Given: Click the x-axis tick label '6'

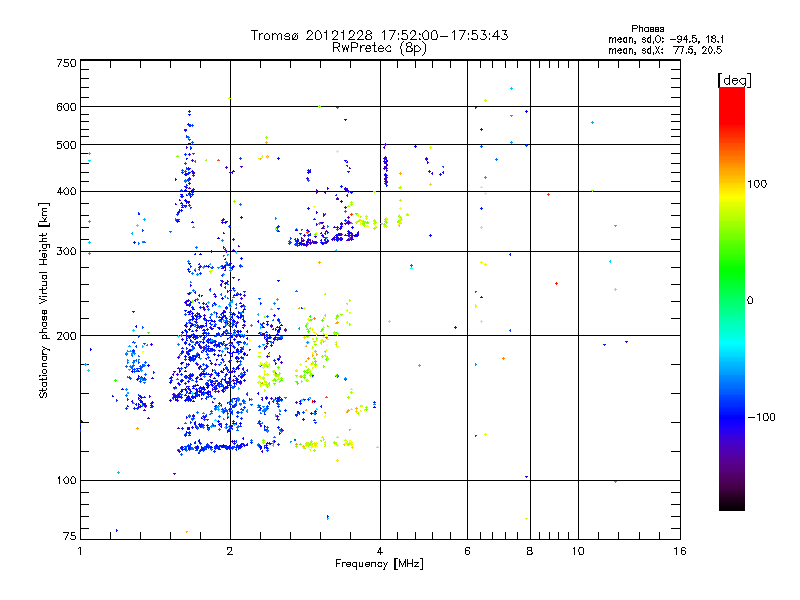Looking at the screenshot, I should click(x=467, y=551).
